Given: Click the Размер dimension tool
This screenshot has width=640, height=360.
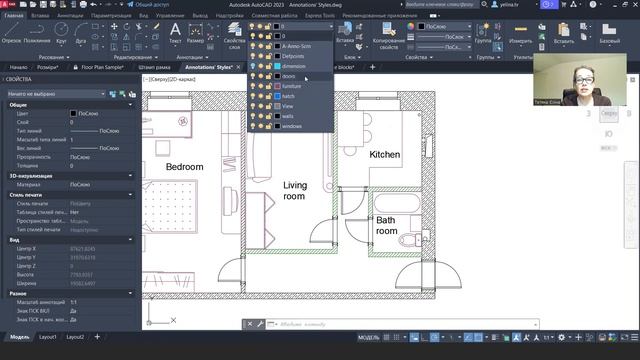Looking at the screenshot, I should [196, 33].
